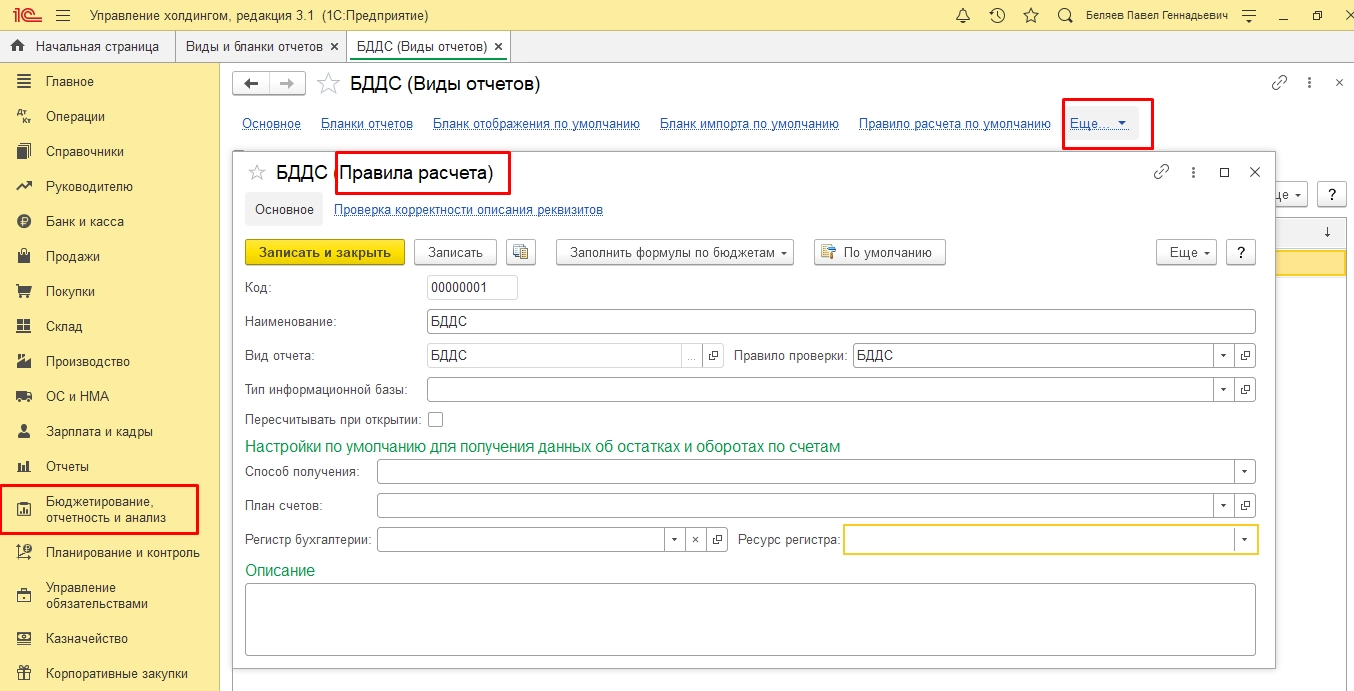Open Вид отчета linked item icon
Screen dimensions: 1354x691
pyautogui.click(x=713, y=356)
